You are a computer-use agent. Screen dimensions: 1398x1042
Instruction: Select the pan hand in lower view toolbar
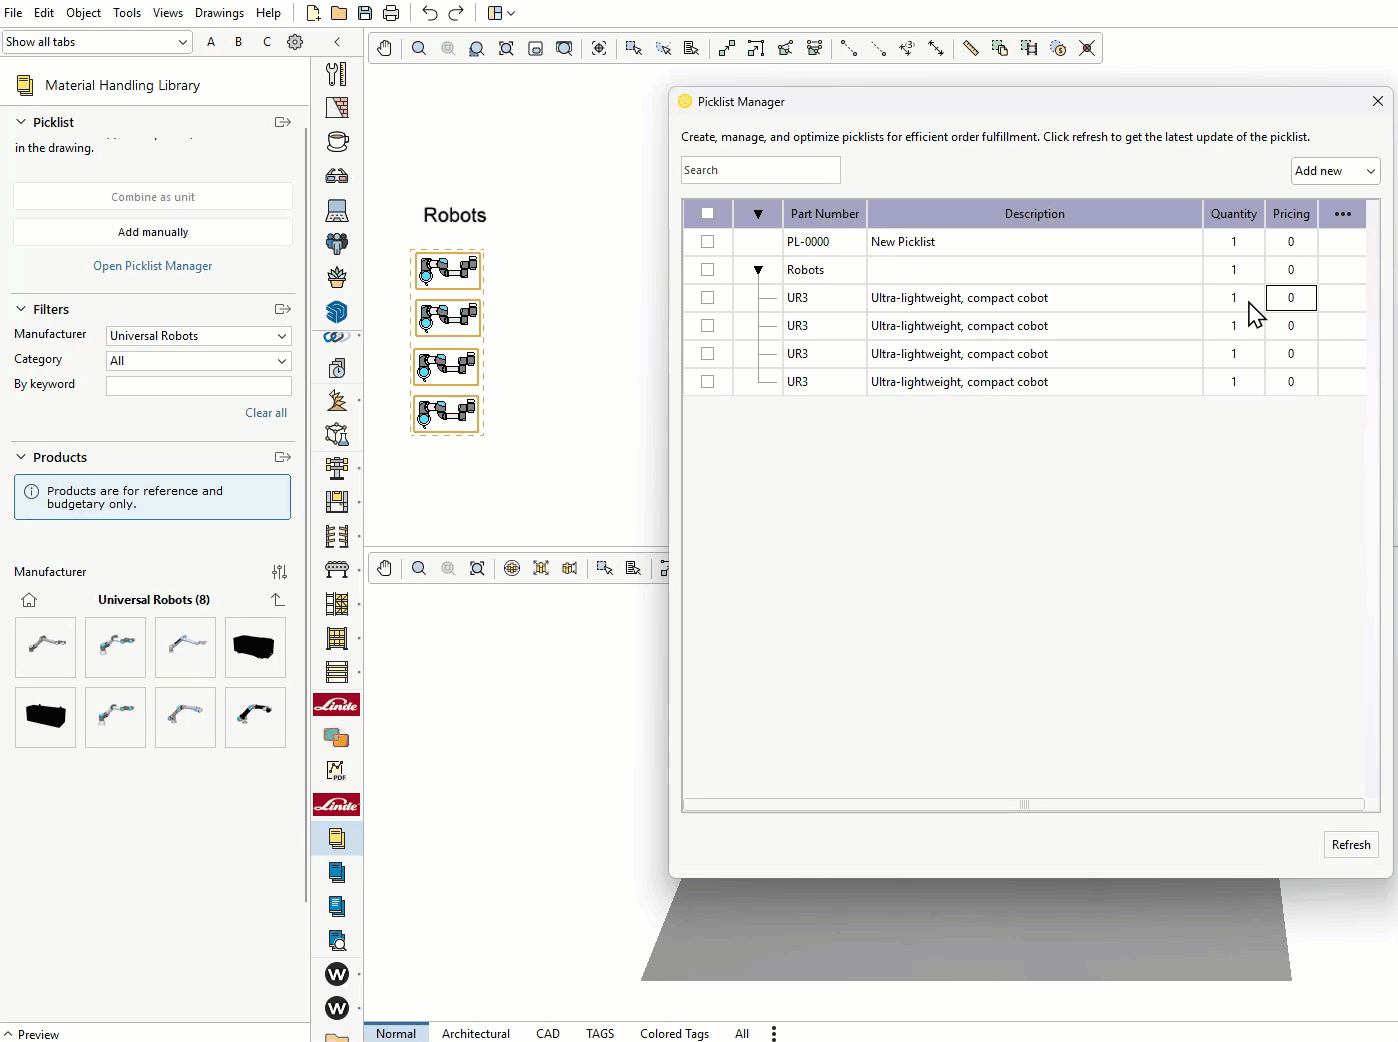click(385, 568)
